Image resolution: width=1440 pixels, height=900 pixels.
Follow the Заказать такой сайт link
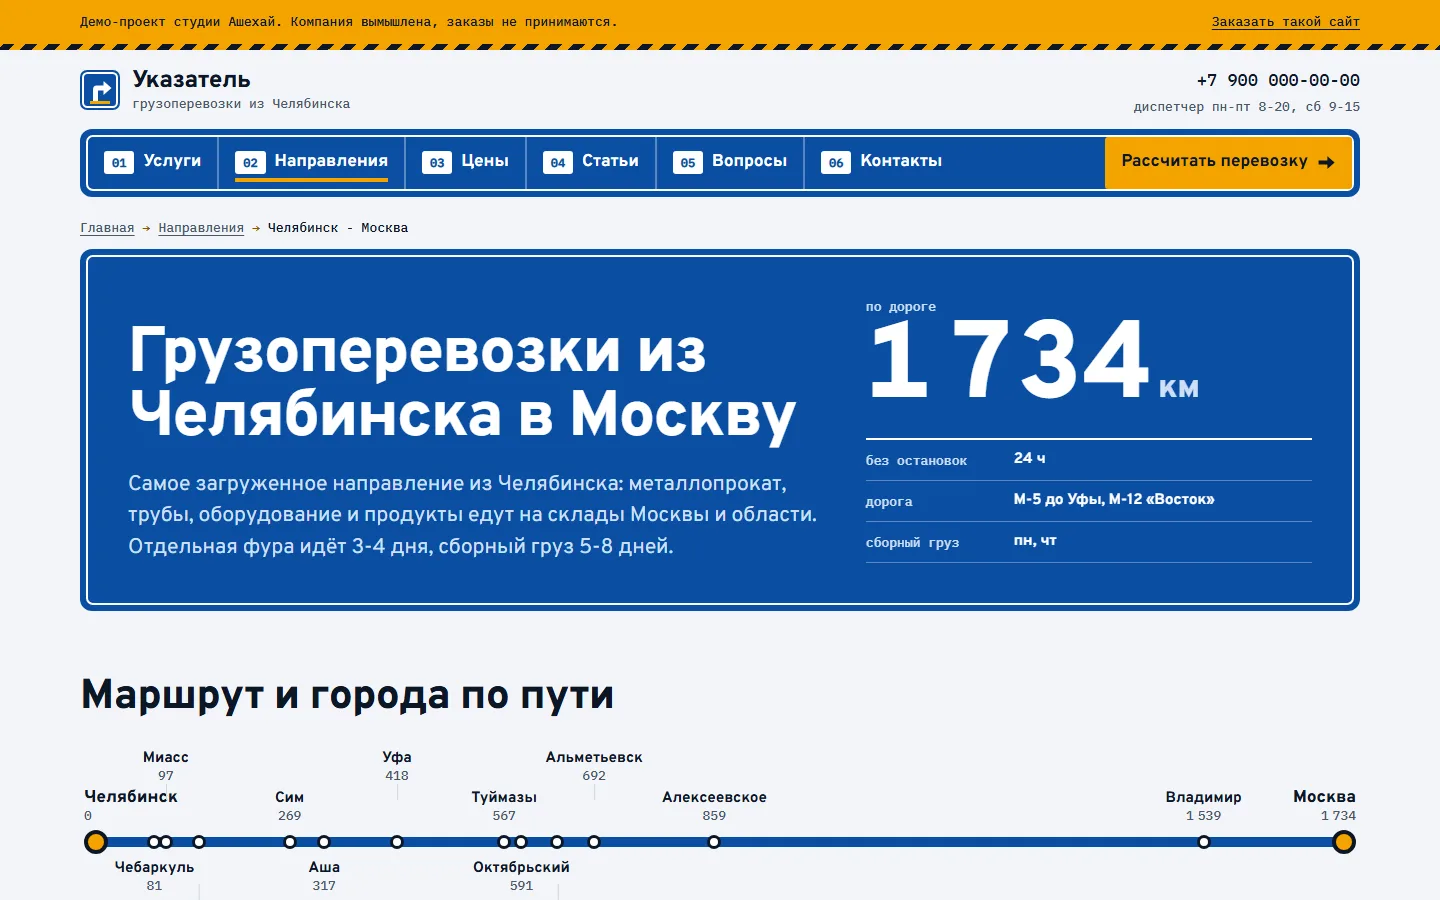(1285, 22)
